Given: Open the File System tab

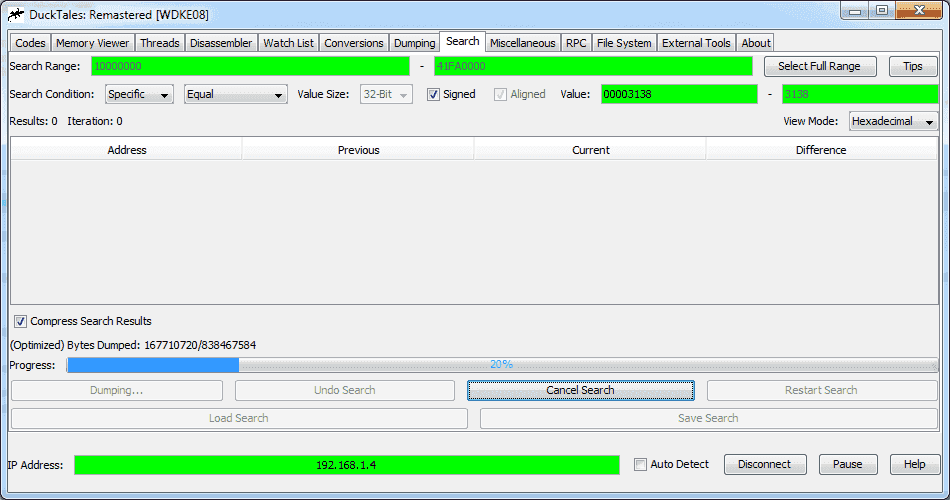Looking at the screenshot, I should [624, 43].
